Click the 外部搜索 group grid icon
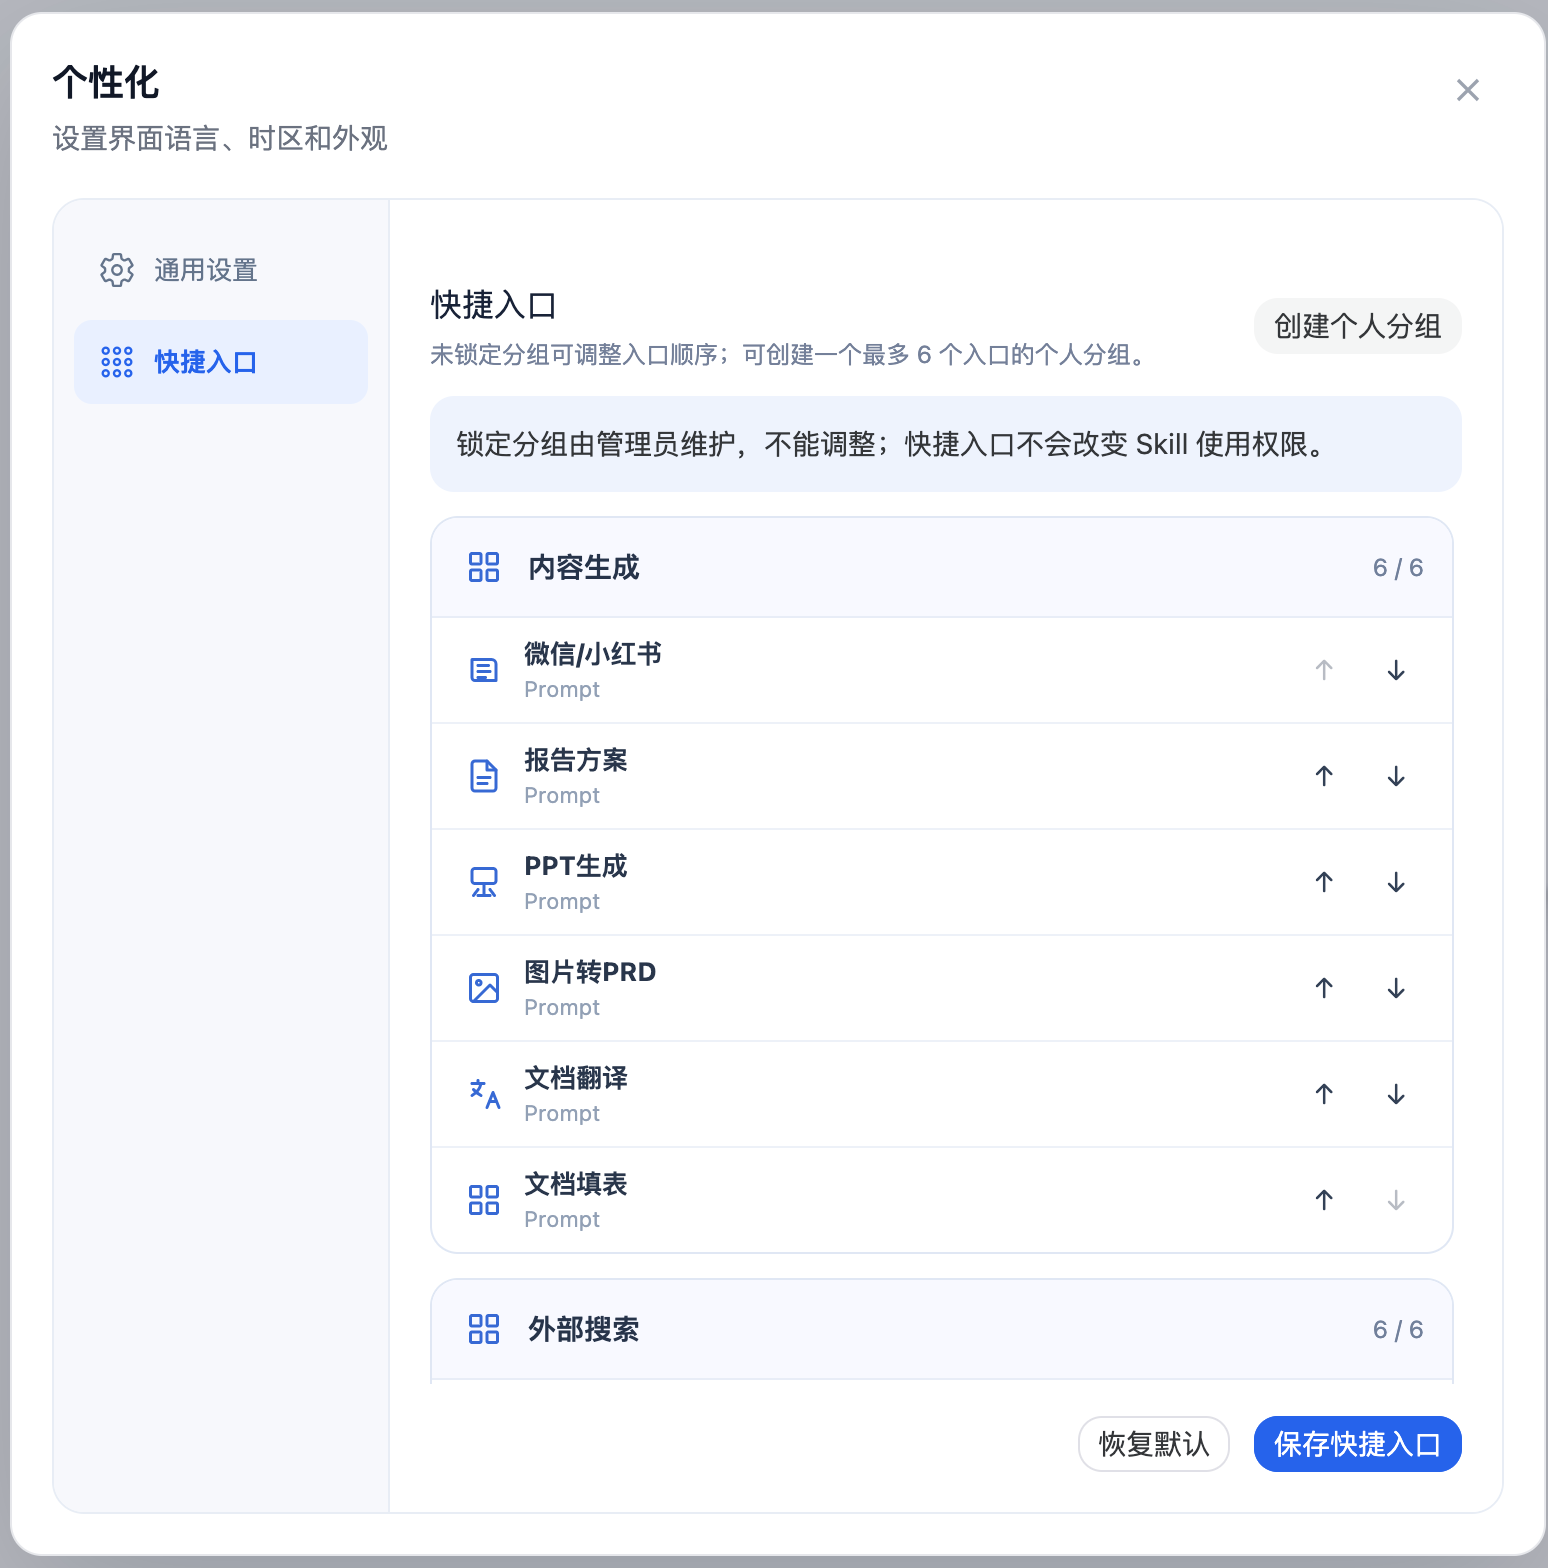 coord(484,1329)
